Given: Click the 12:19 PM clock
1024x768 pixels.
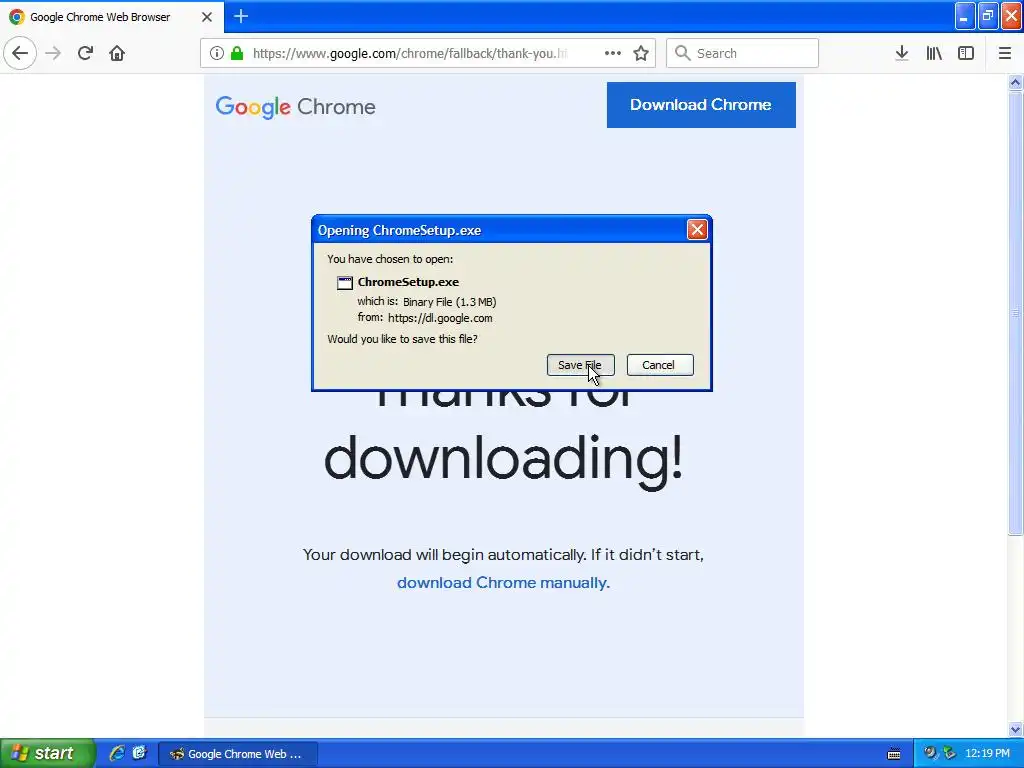Looking at the screenshot, I should click(987, 754).
